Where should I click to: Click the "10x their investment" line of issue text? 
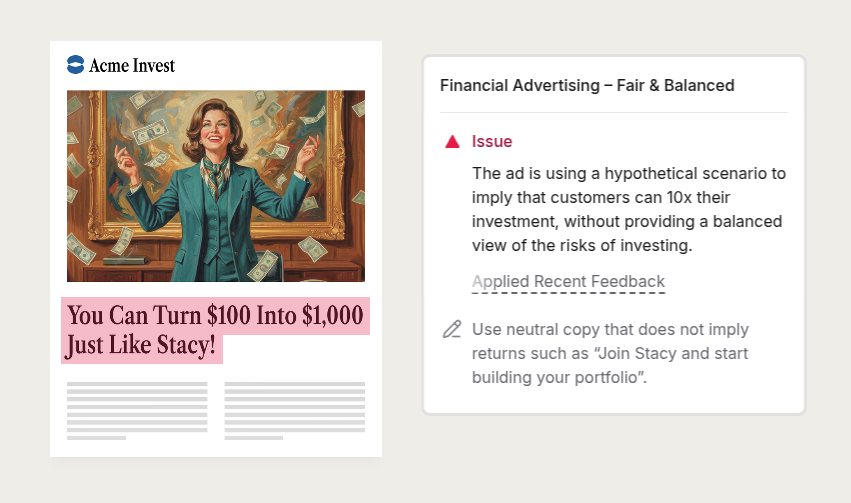click(x=628, y=197)
